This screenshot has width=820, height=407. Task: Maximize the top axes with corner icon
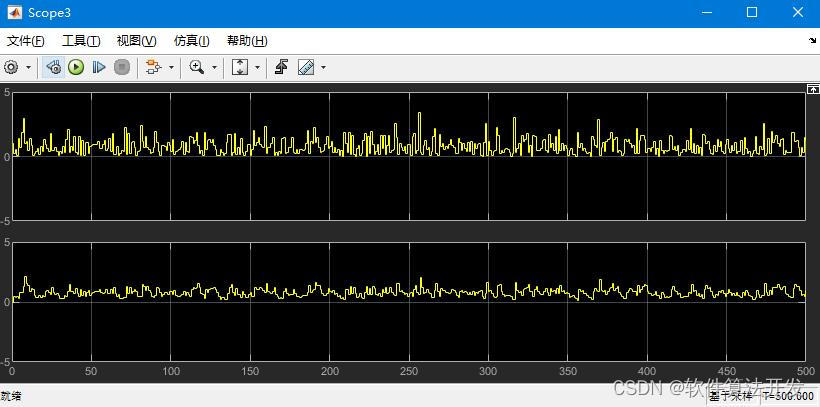pos(813,89)
